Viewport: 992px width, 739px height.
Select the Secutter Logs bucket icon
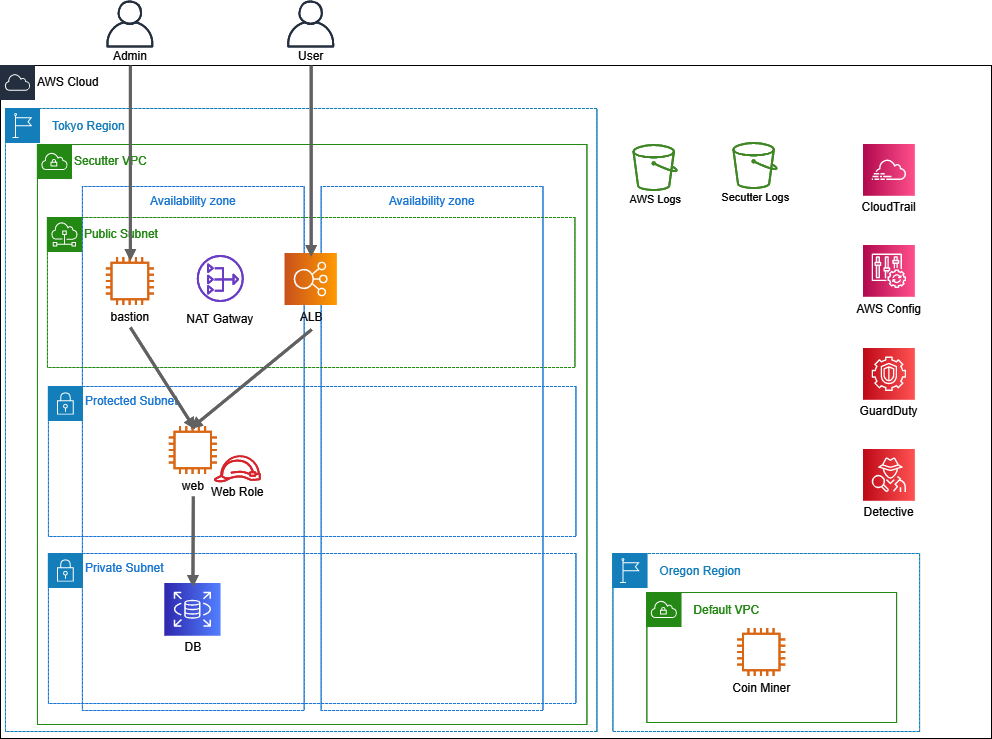[x=755, y=165]
